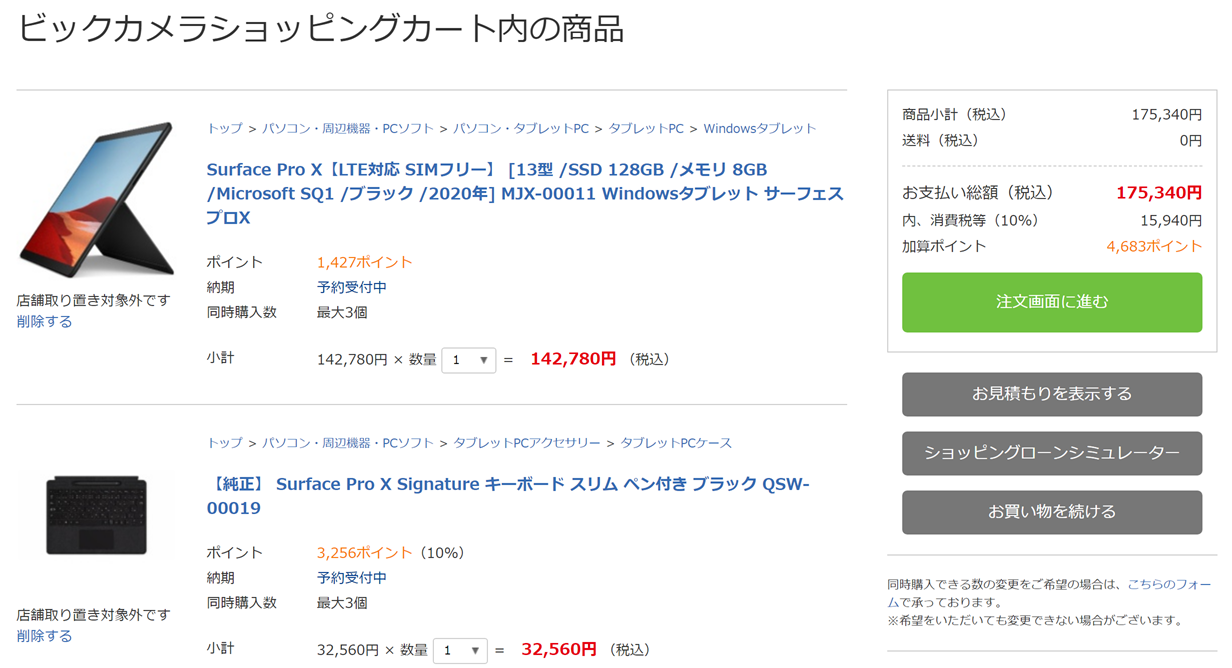Open the Signature keyboard product image
This screenshot has width=1232, height=668.
pyautogui.click(x=96, y=515)
